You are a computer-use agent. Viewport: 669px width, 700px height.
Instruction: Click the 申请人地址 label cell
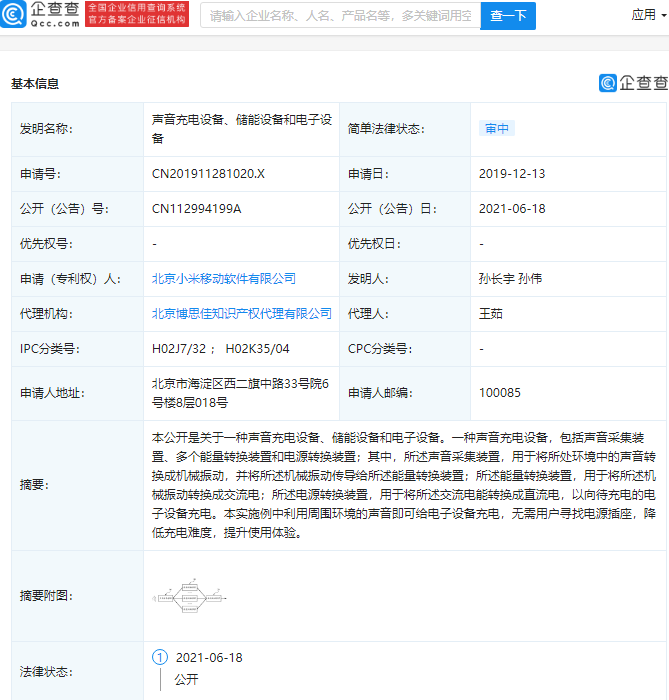(77, 393)
